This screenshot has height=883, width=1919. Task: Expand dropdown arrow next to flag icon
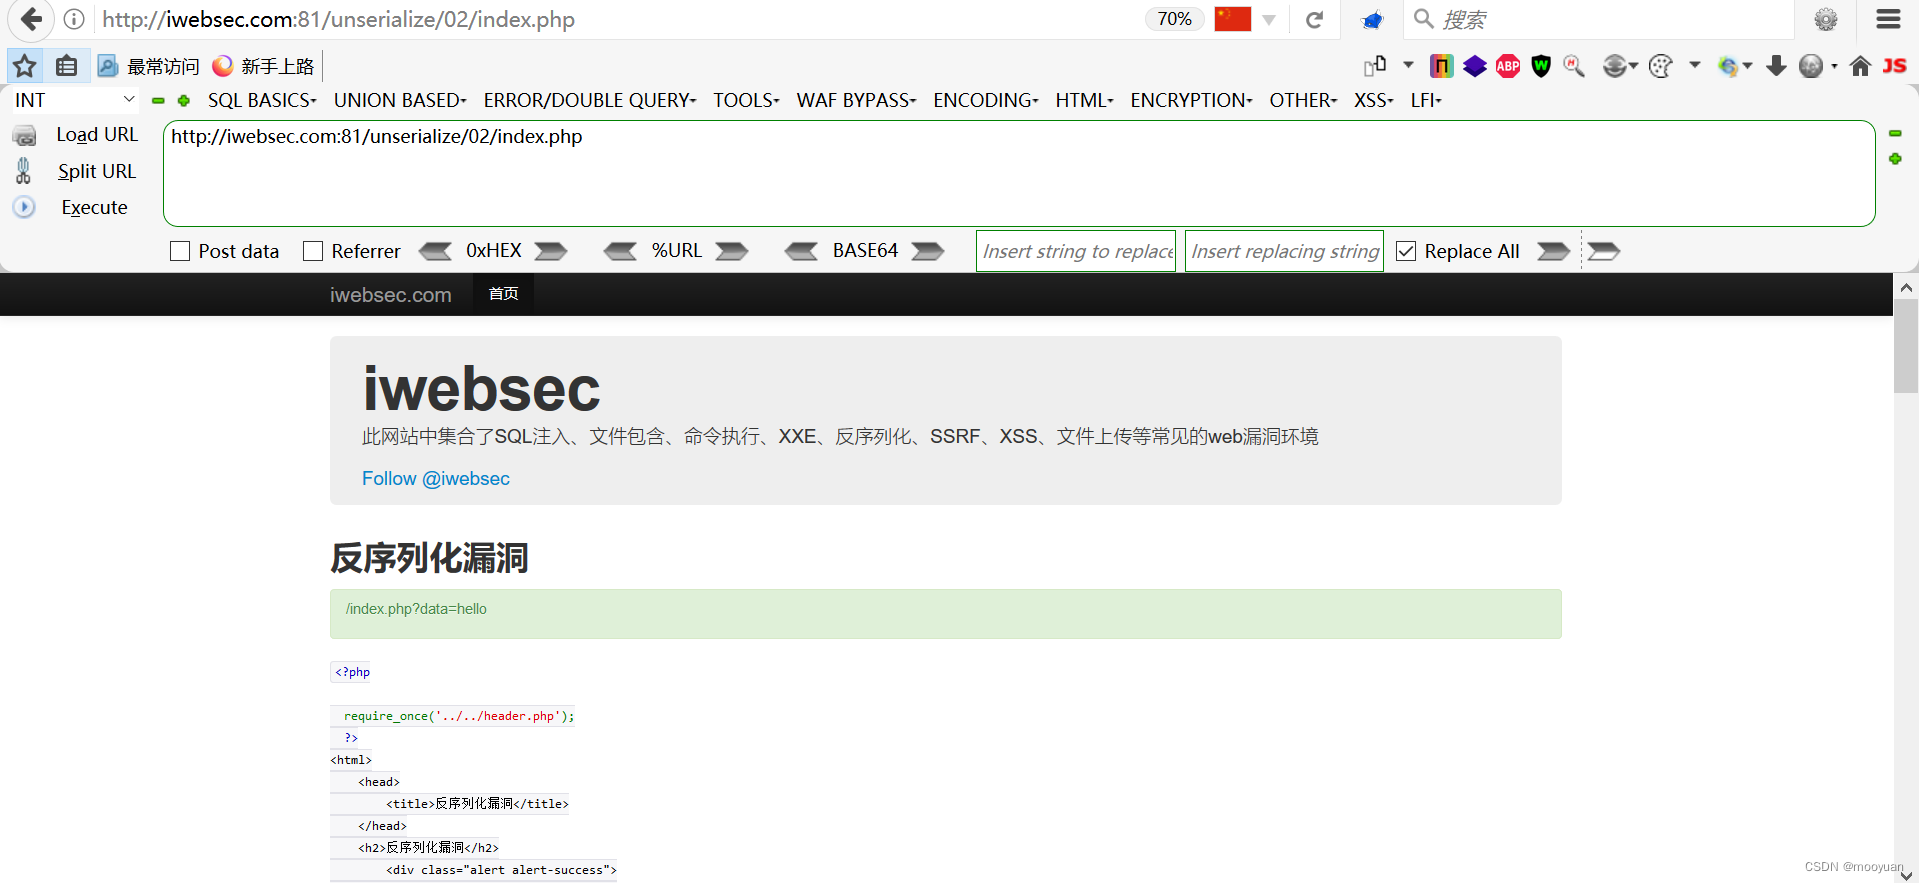[x=1269, y=20]
